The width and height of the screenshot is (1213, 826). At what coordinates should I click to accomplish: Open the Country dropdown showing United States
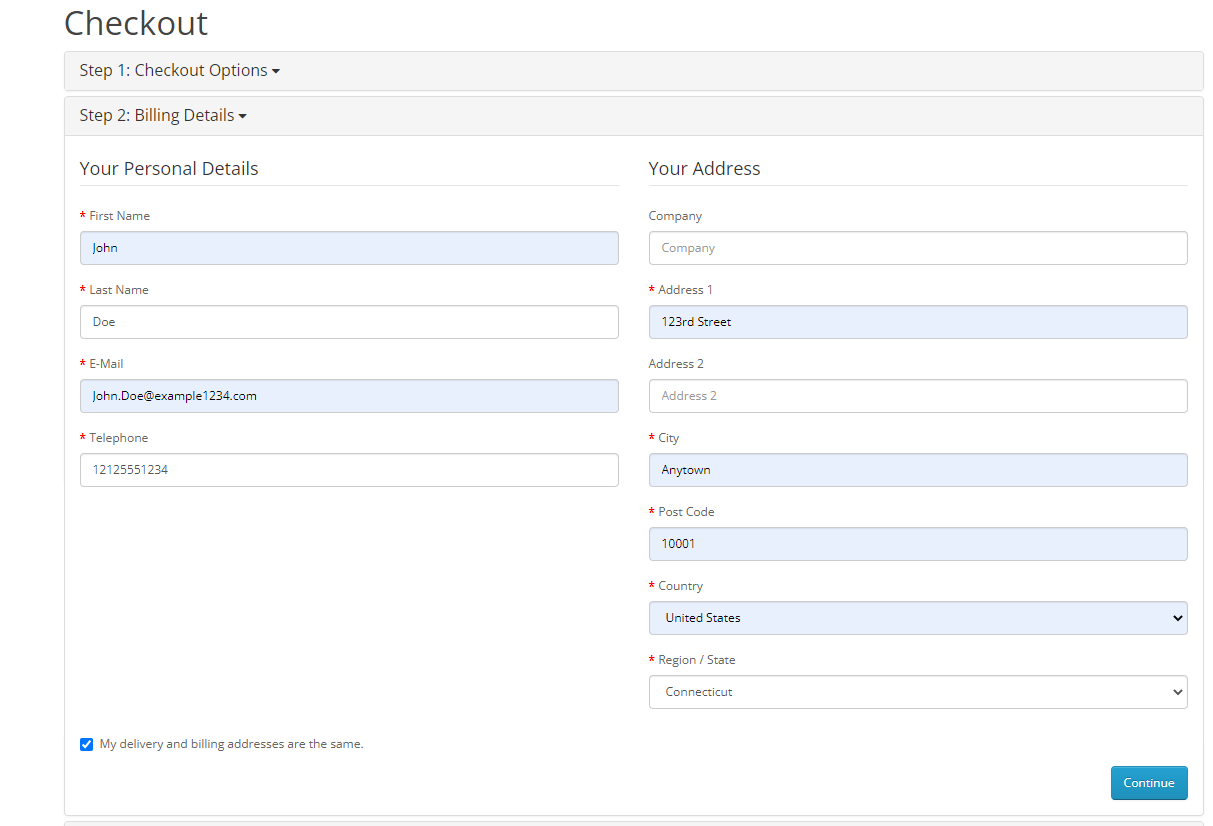pyautogui.click(x=917, y=618)
